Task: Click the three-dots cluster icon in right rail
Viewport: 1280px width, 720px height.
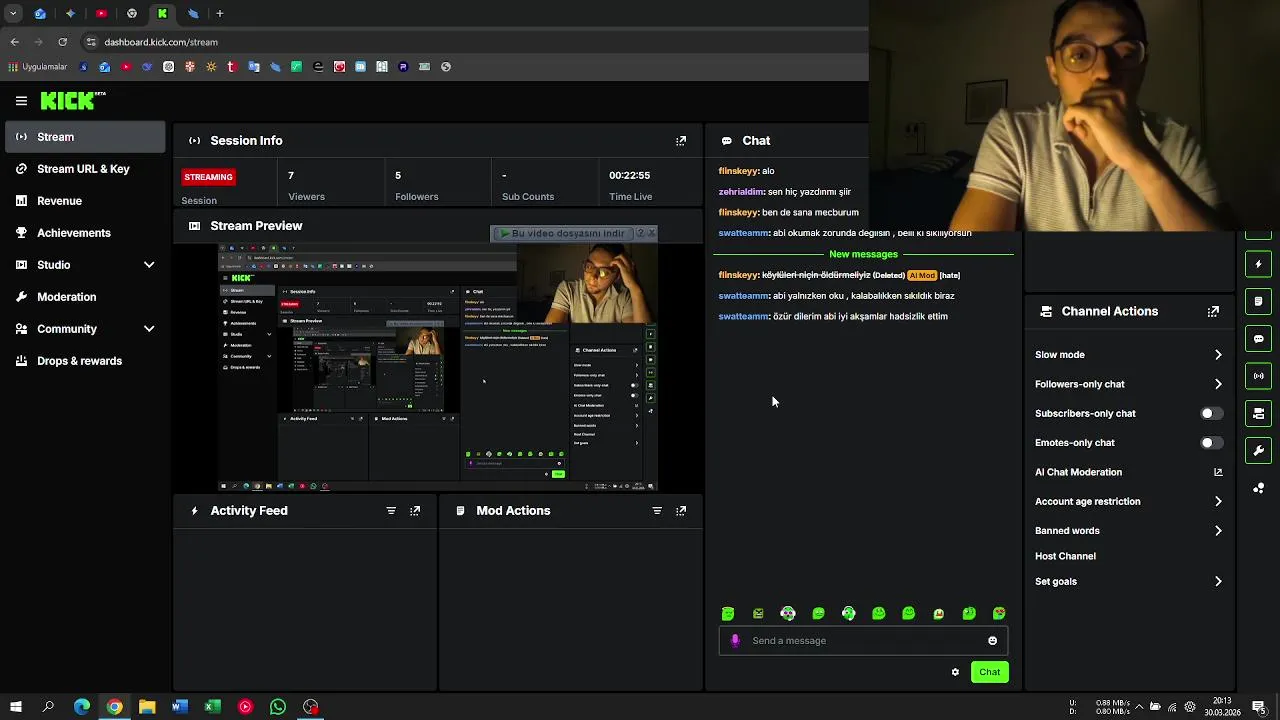Action: pyautogui.click(x=1258, y=488)
